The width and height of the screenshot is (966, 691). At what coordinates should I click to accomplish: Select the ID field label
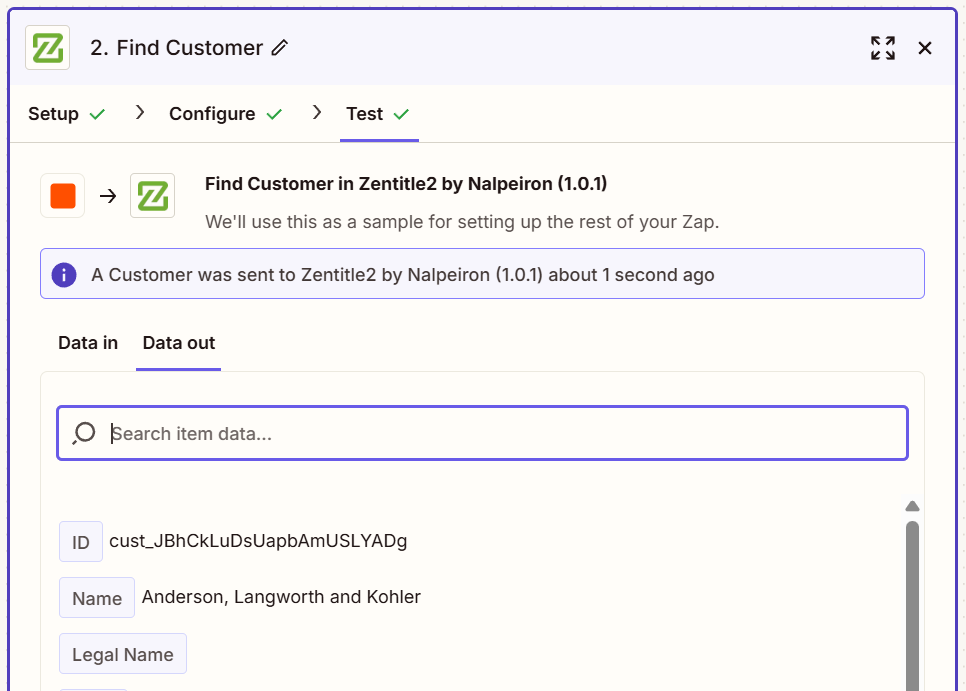(81, 542)
